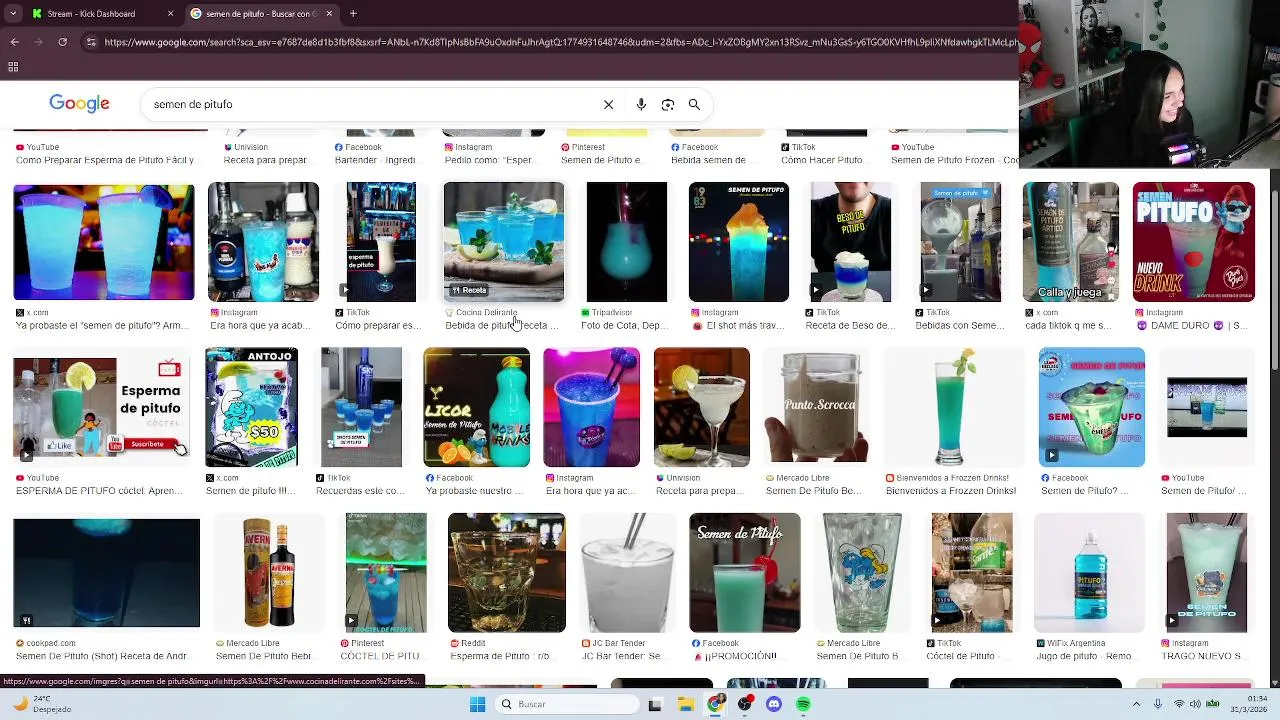This screenshot has height=720, width=1280.
Task: Open the Windows Start menu
Action: [x=477, y=704]
